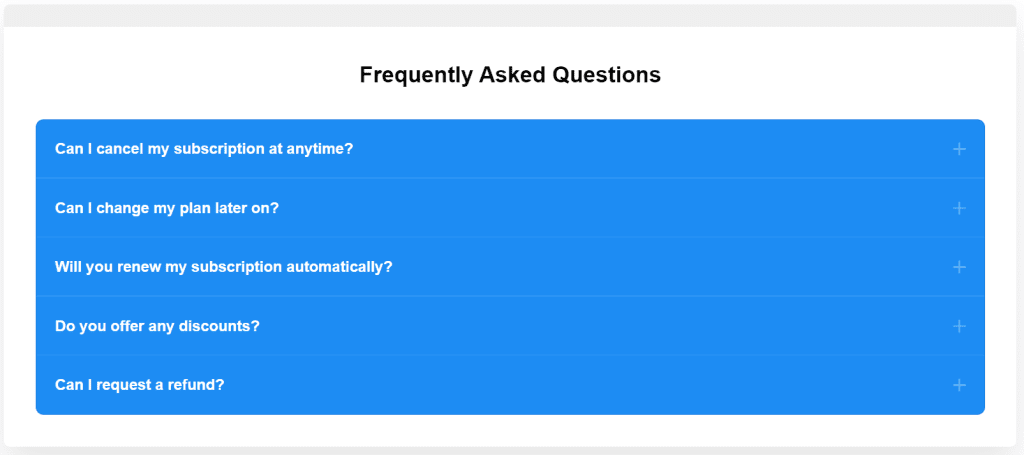The image size is (1024, 455).
Task: Open "Will you renew my subscription automatically?" answer
Action: tap(224, 267)
